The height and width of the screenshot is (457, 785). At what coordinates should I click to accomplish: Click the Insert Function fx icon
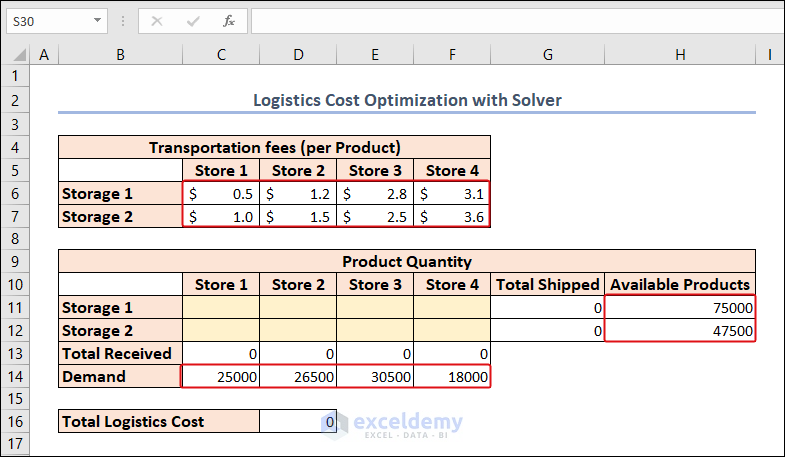tap(229, 20)
